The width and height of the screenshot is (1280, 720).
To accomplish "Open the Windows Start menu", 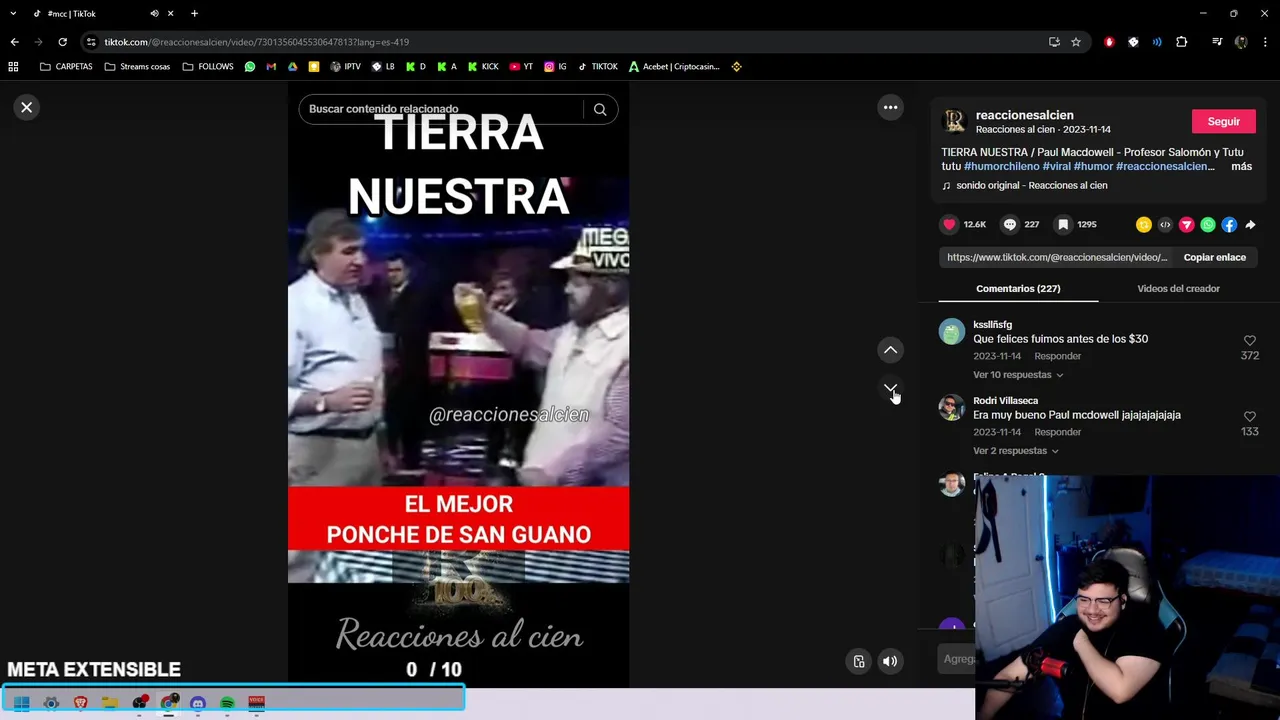I will [22, 703].
